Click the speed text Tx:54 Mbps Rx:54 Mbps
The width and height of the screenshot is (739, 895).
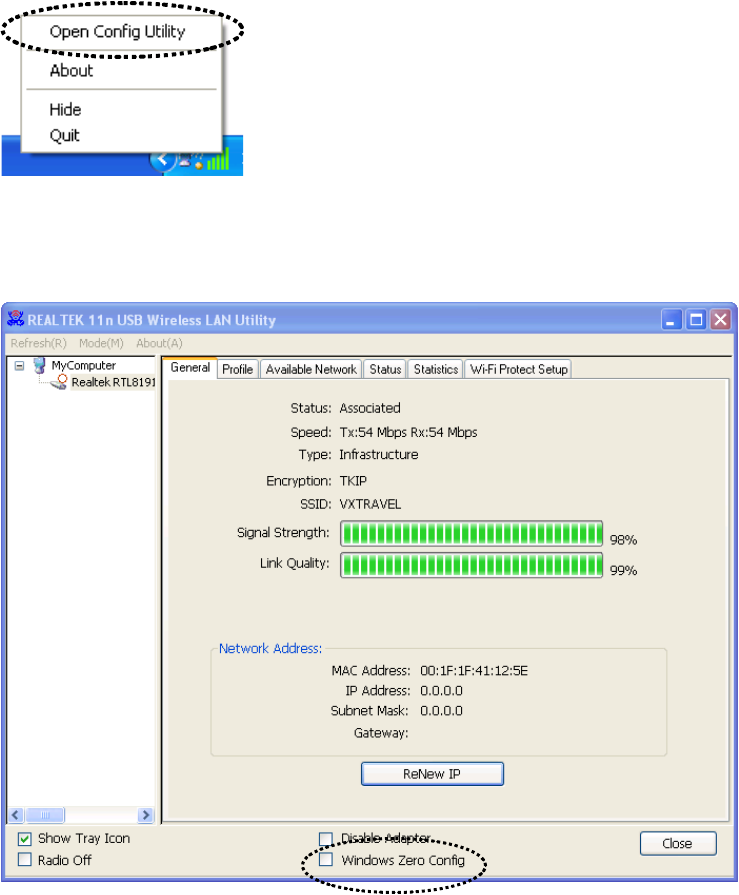point(409,433)
